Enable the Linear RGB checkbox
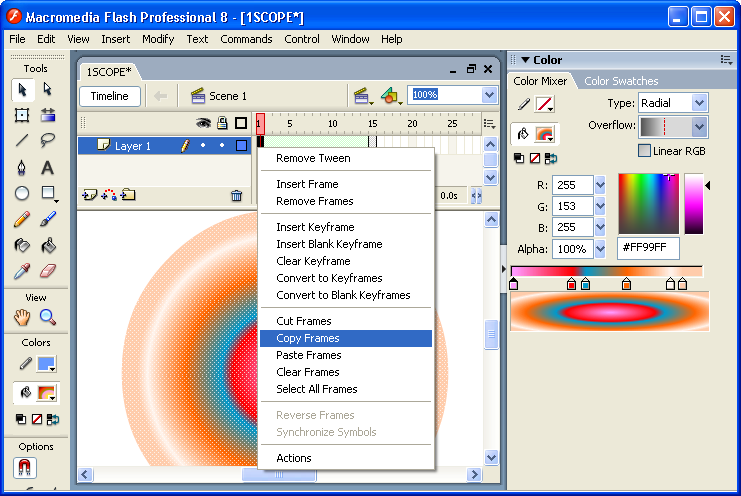The height and width of the screenshot is (496, 741). 645,150
